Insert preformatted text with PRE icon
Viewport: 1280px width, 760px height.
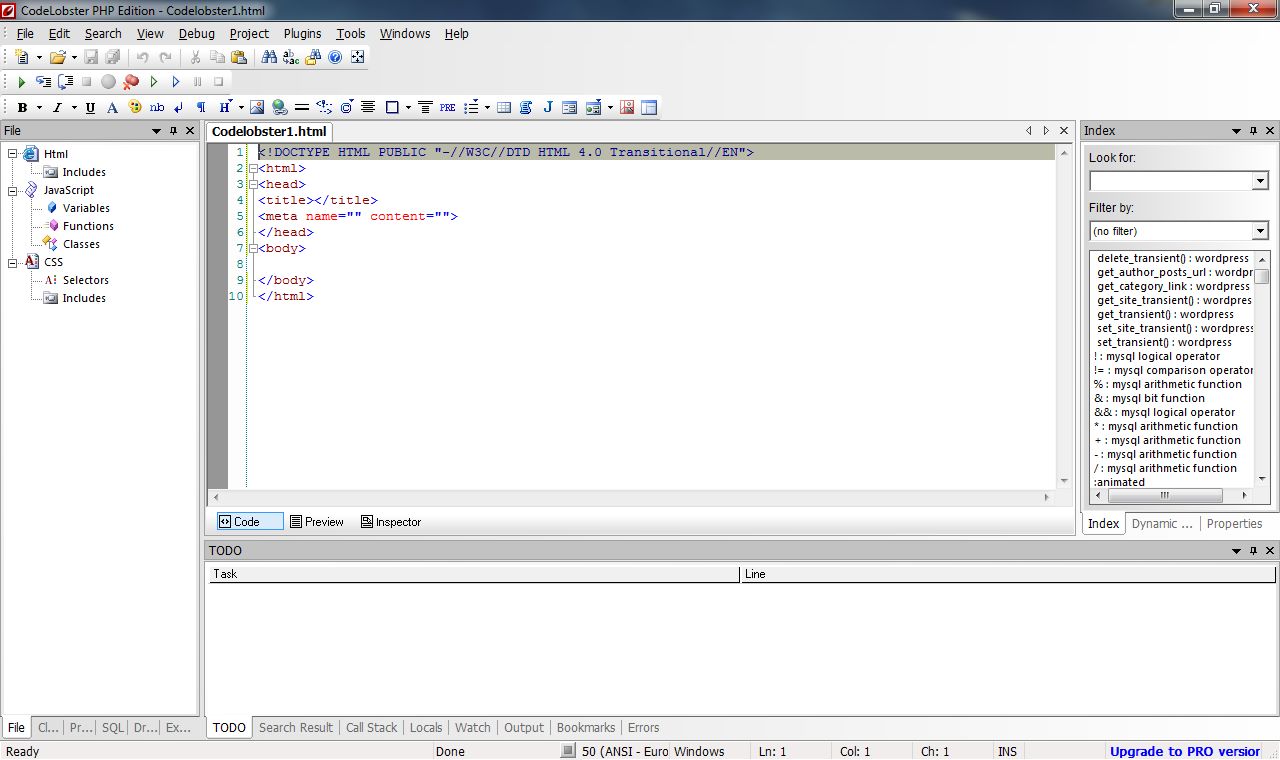pos(447,107)
